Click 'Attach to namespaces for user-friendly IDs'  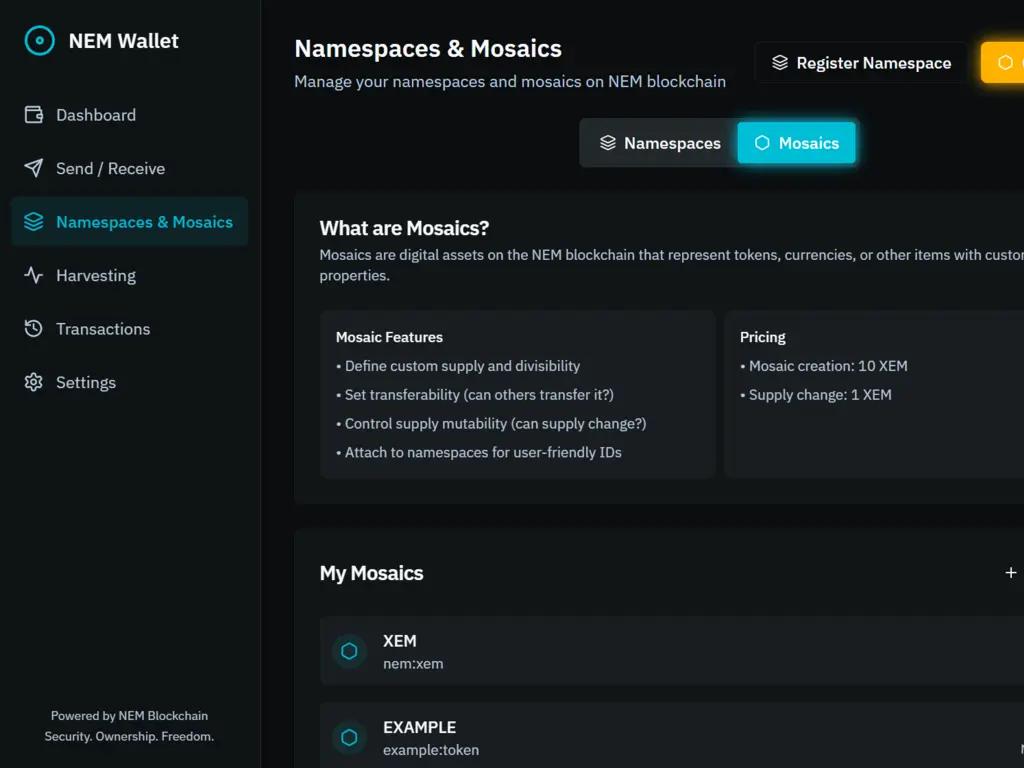tap(483, 452)
